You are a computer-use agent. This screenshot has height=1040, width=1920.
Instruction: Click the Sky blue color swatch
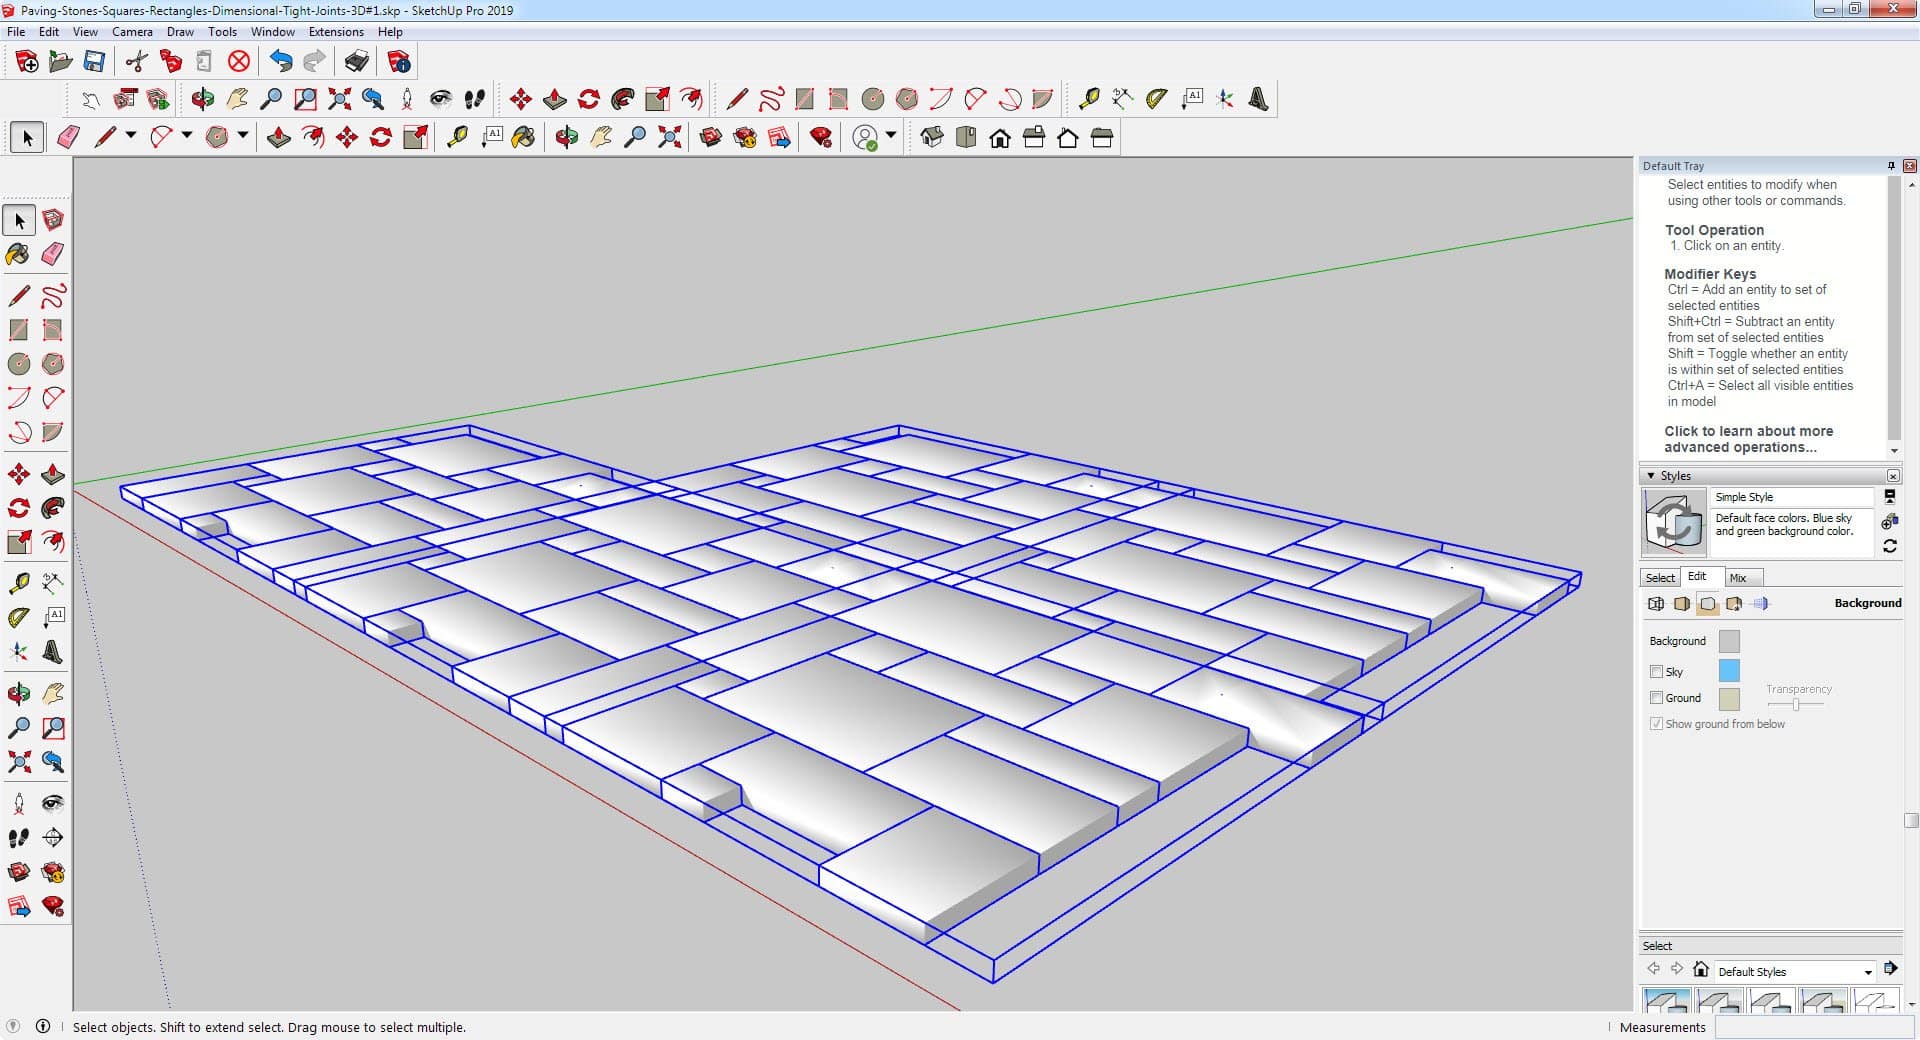tap(1728, 671)
